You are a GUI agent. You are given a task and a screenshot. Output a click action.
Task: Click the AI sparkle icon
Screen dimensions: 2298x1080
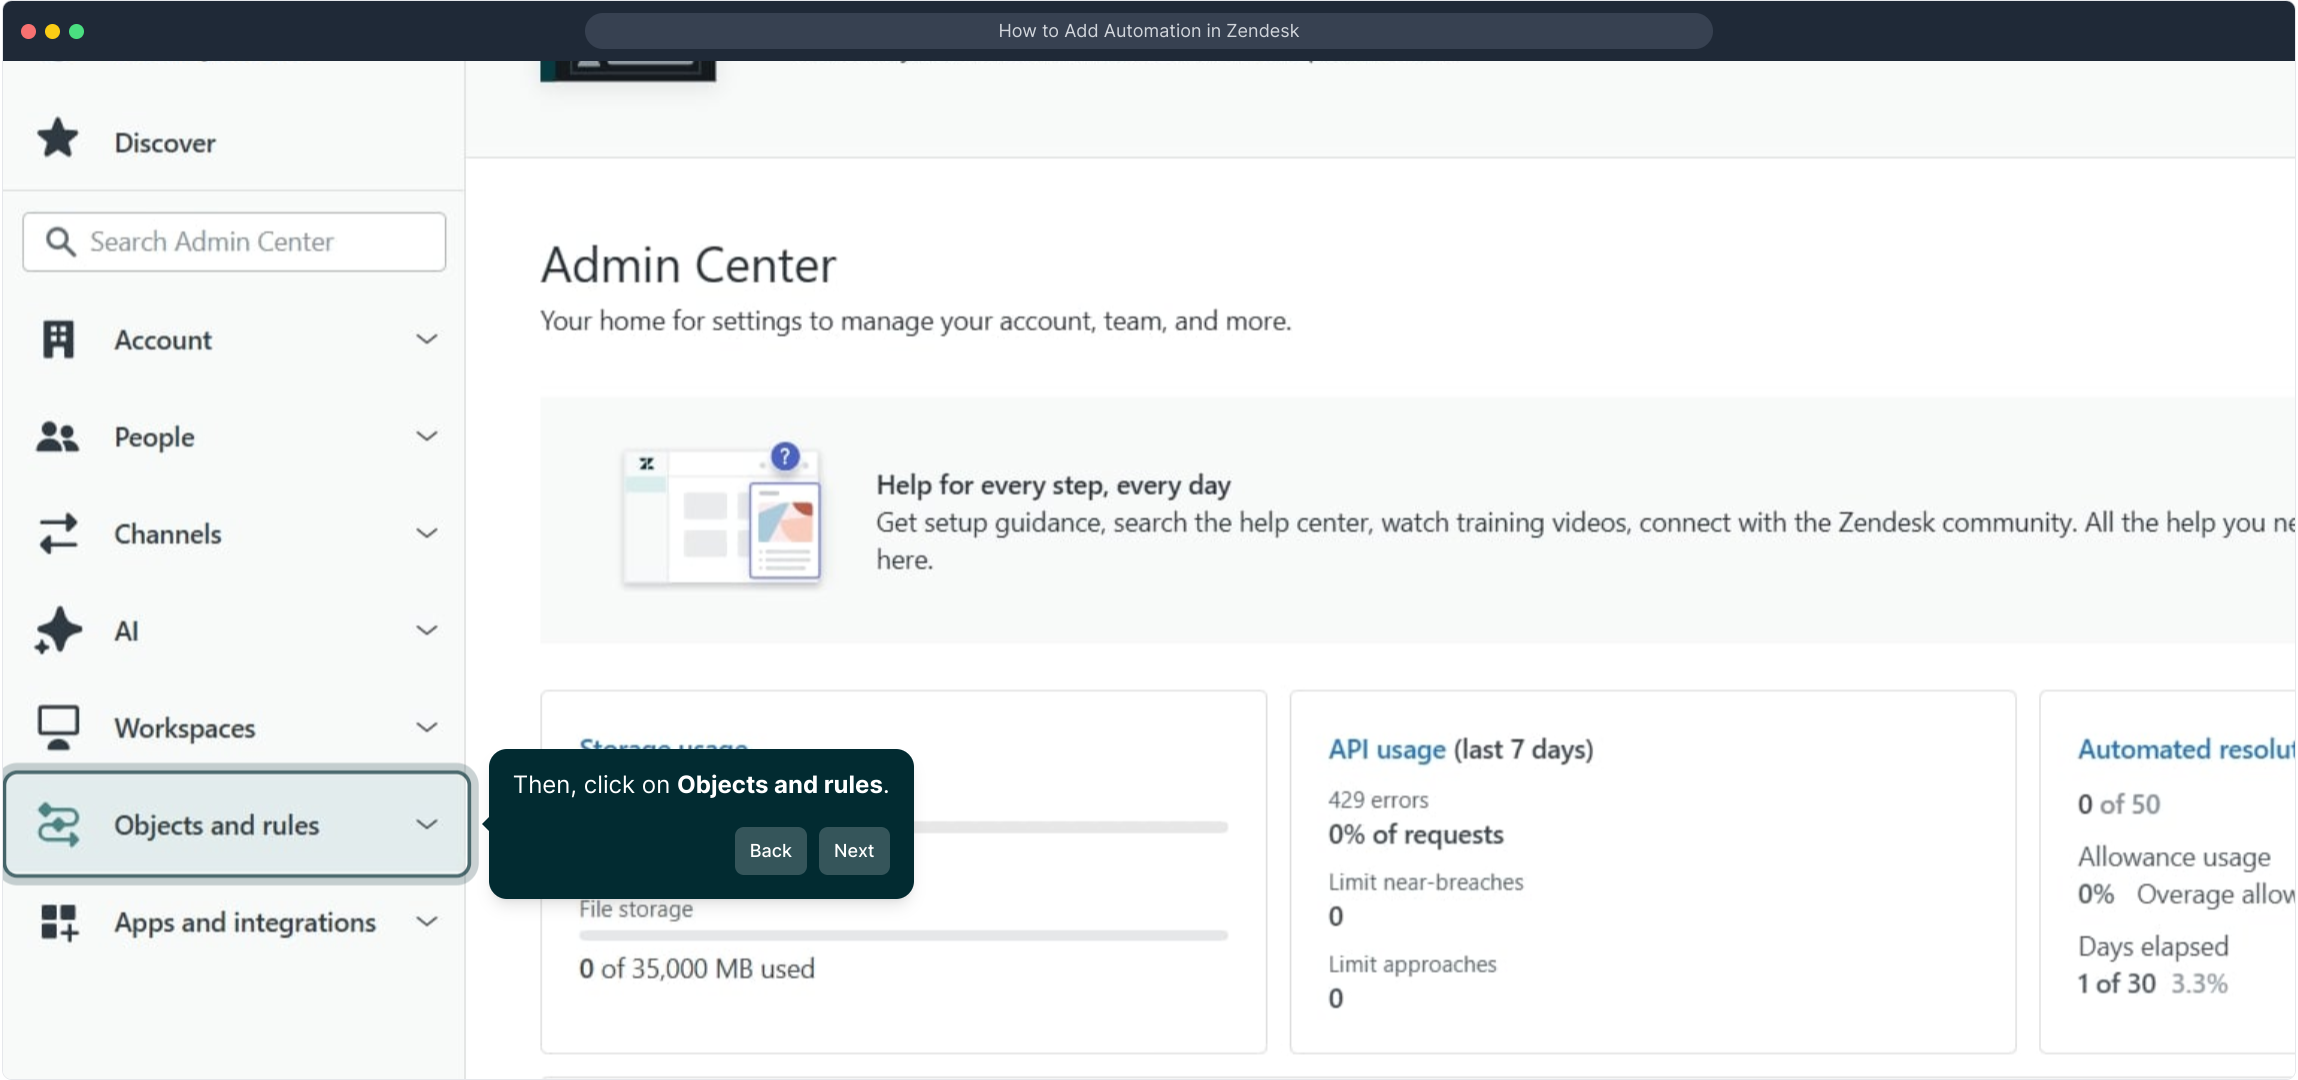click(x=57, y=631)
